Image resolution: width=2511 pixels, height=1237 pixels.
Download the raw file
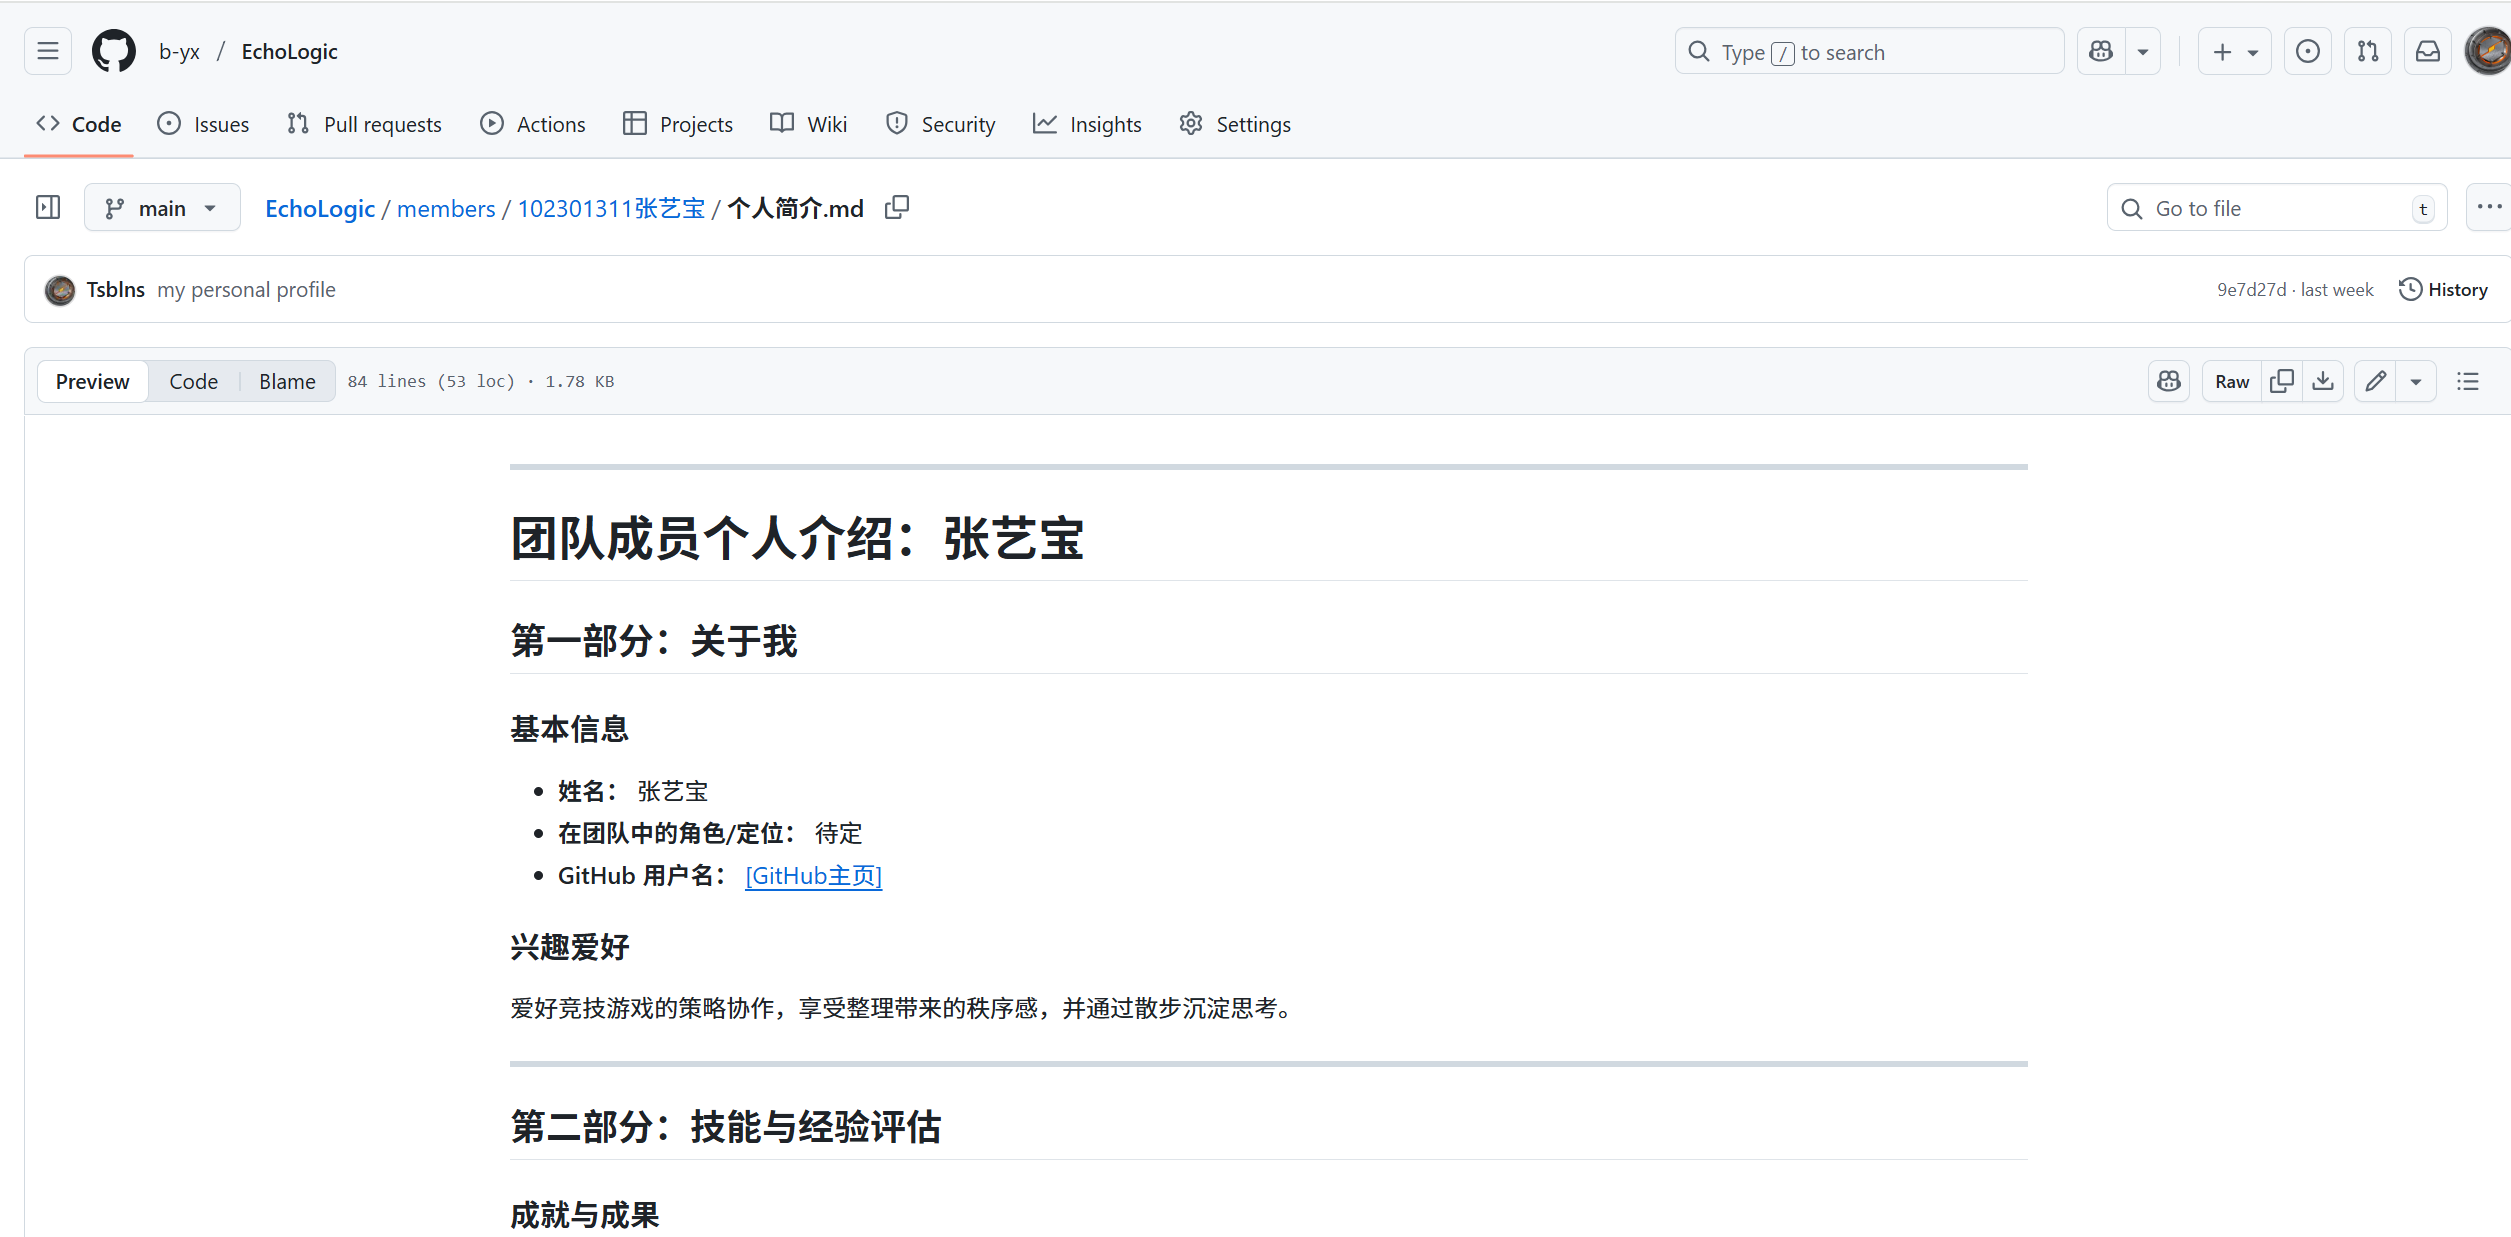click(x=2323, y=381)
